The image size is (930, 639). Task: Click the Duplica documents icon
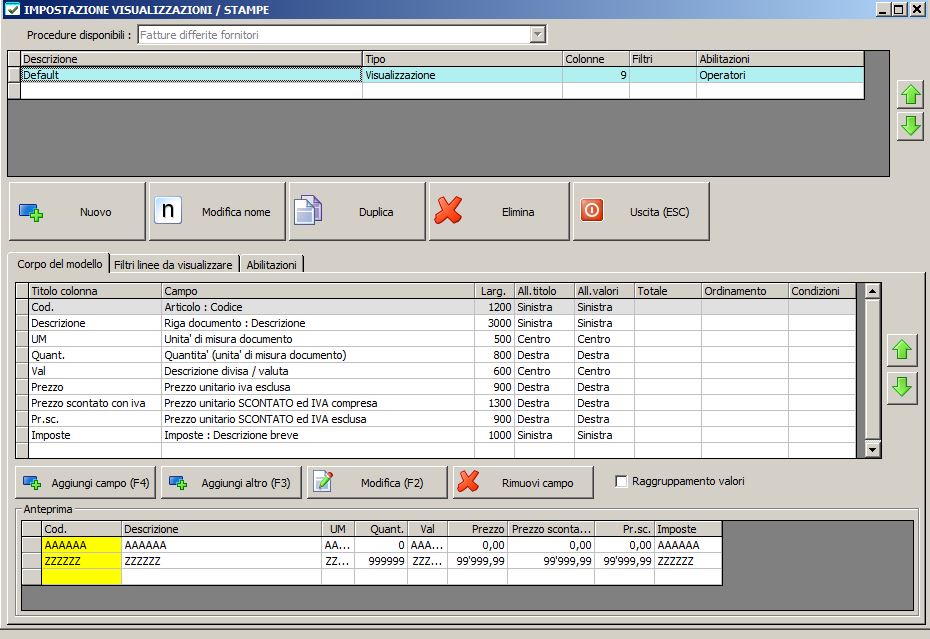pyautogui.click(x=308, y=210)
